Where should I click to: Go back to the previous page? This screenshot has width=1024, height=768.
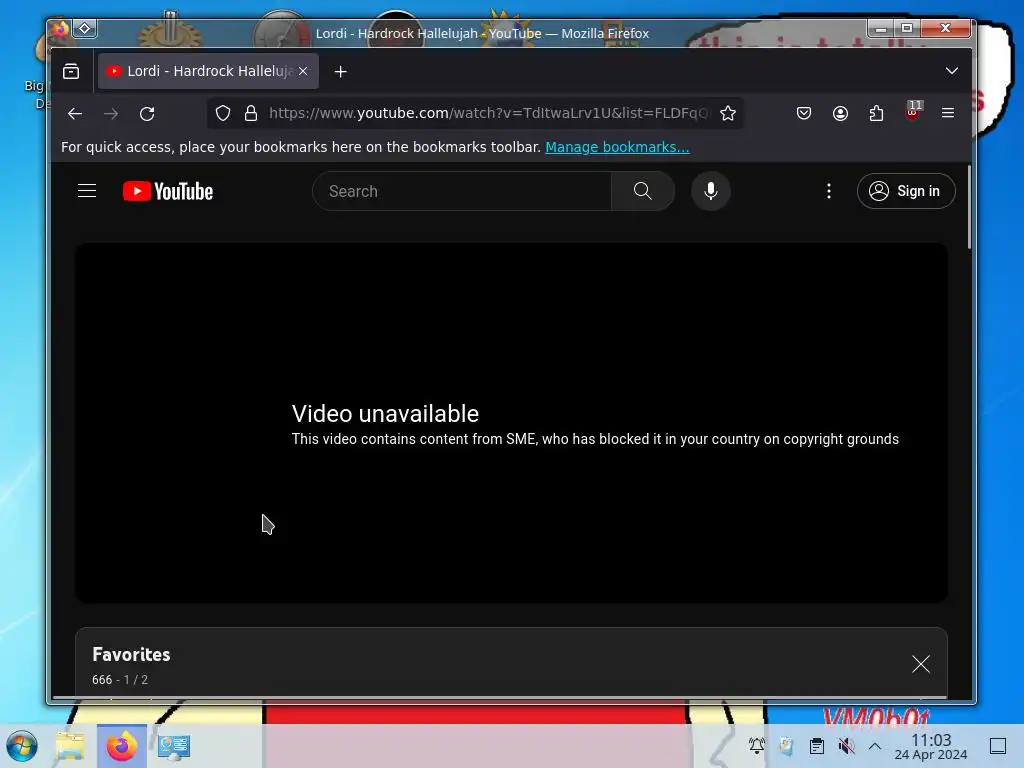coord(74,114)
